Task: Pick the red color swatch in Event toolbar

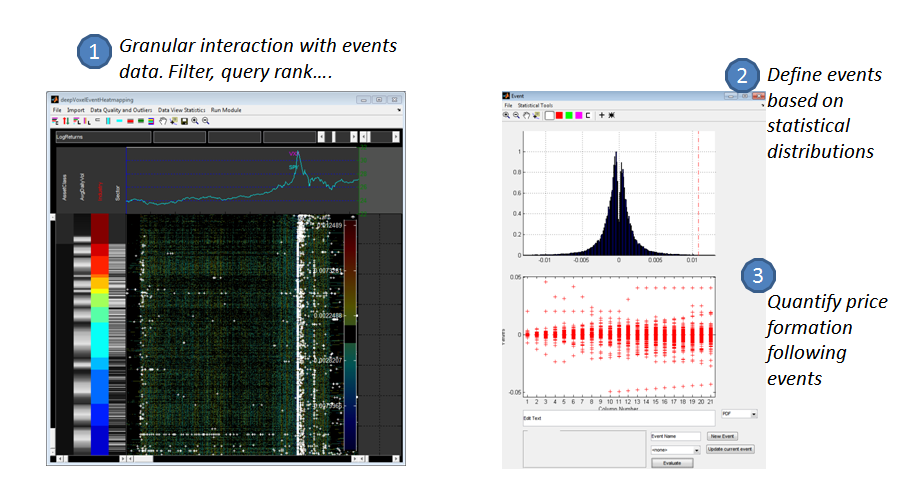Action: pyautogui.click(x=559, y=115)
